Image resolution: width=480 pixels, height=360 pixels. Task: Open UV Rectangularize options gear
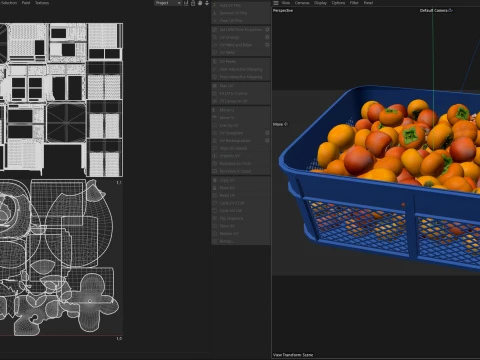point(267,141)
